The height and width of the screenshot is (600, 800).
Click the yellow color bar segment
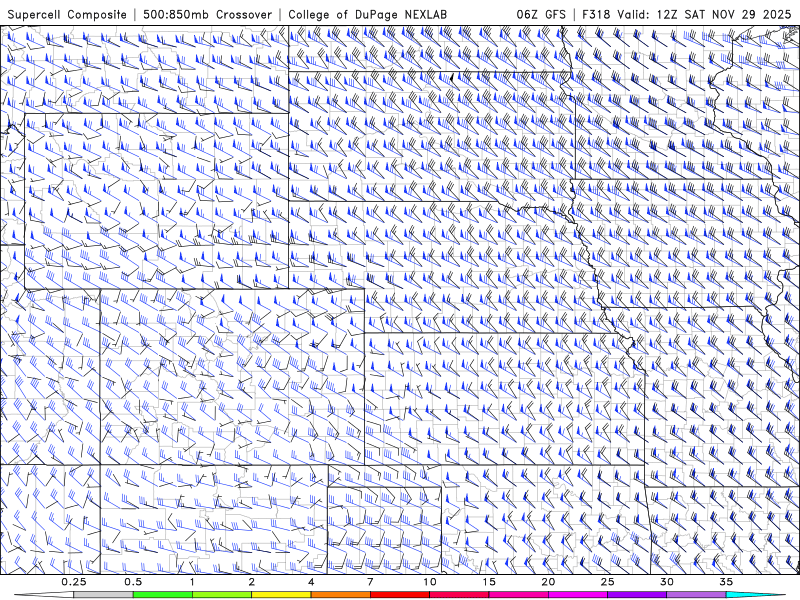(x=281, y=595)
